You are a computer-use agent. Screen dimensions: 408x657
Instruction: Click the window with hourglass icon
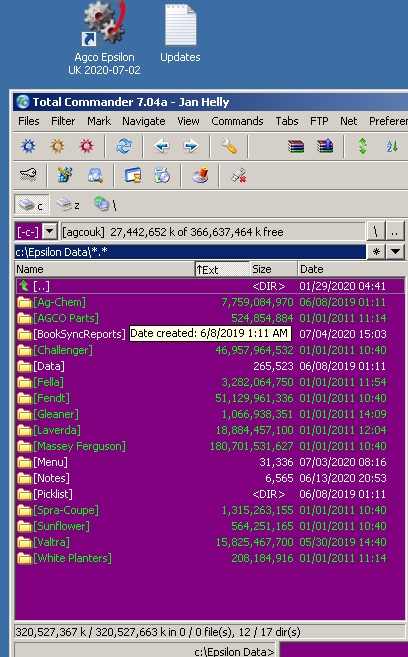coord(133,175)
